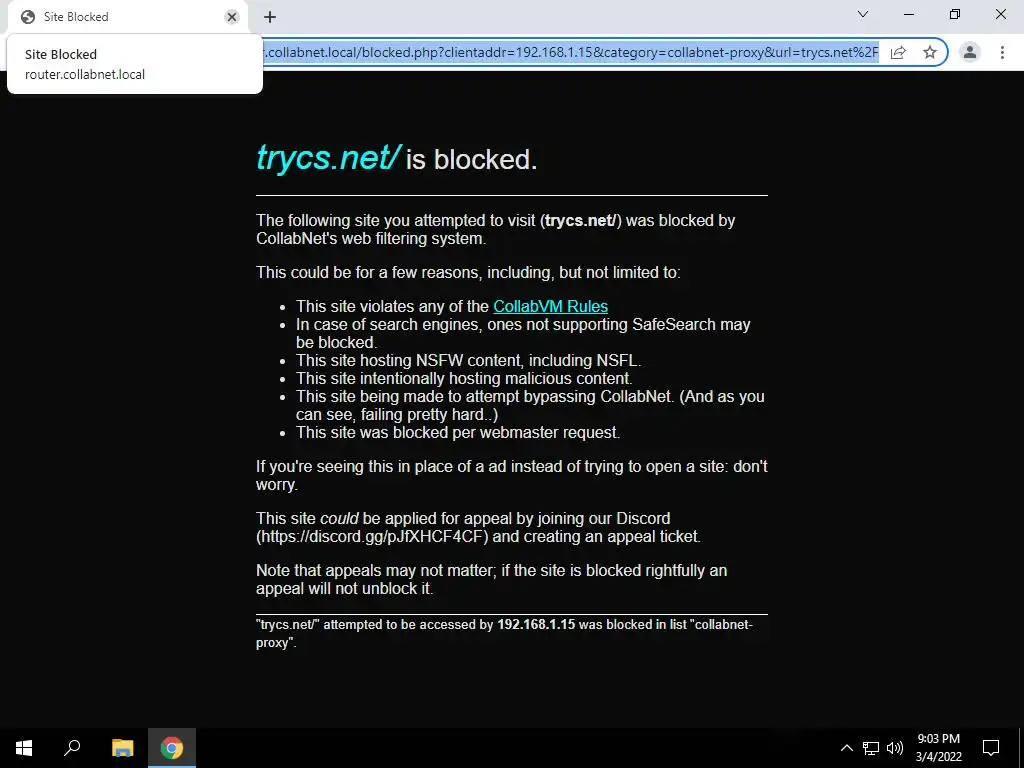The image size is (1024, 768).
Task: Click the address bar URL field
Action: [571, 52]
